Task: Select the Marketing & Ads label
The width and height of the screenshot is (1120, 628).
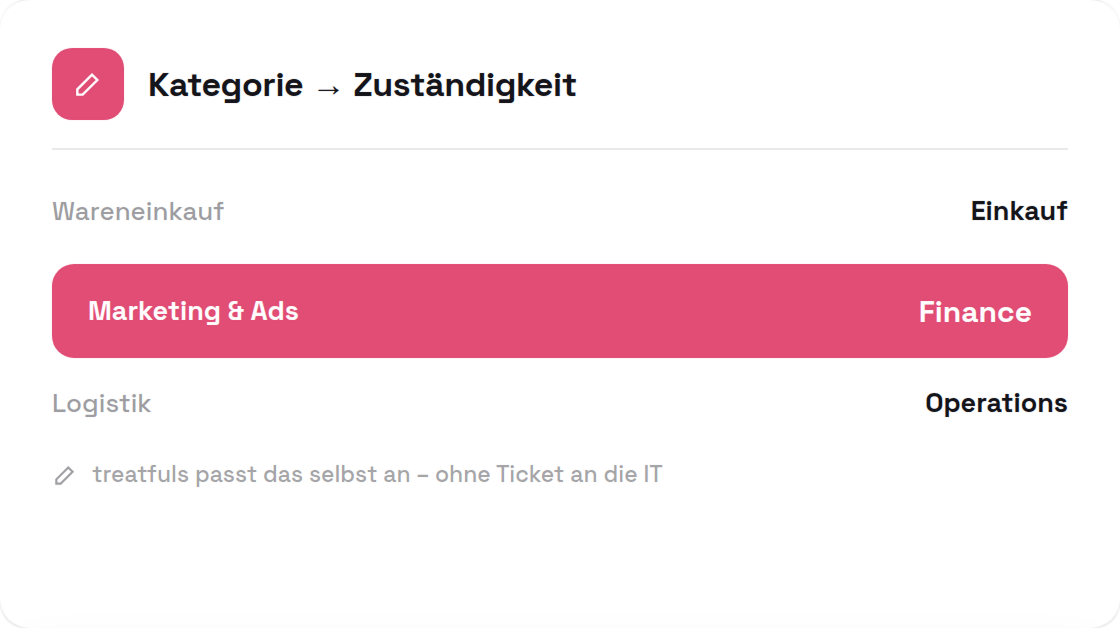Action: click(x=193, y=311)
